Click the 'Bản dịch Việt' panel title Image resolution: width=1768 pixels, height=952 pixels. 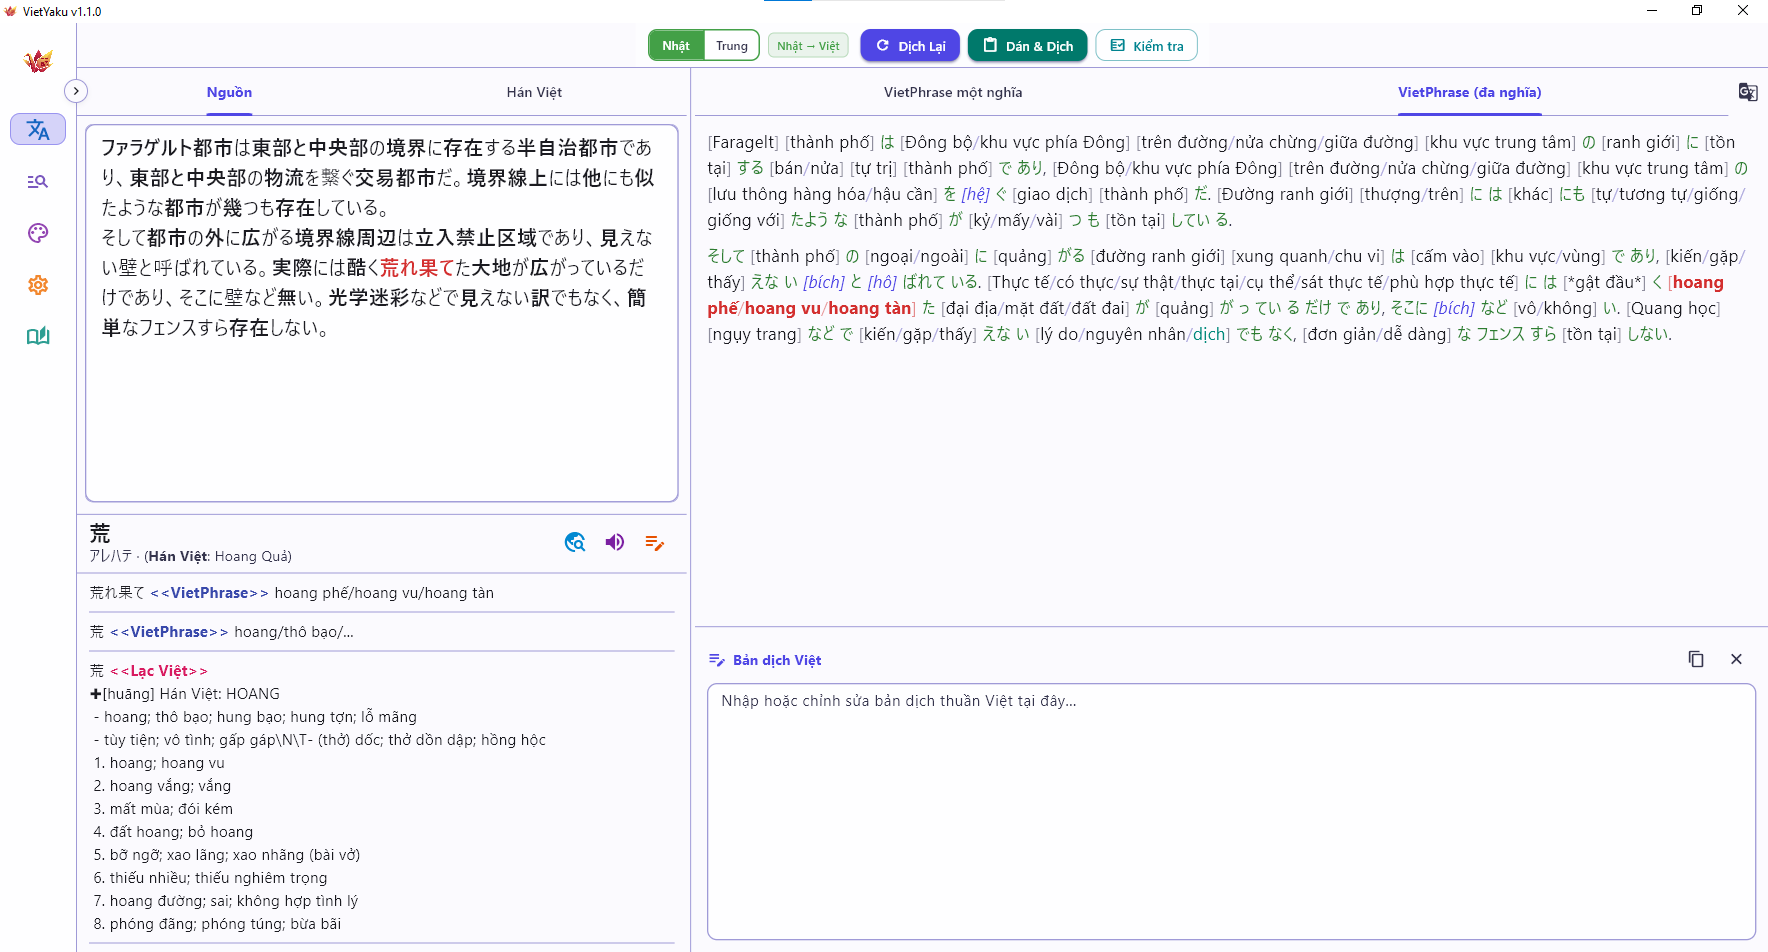coord(777,660)
